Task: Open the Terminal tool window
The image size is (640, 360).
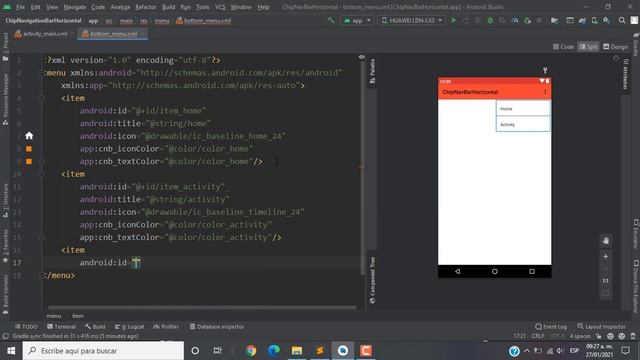Action: coord(61,327)
